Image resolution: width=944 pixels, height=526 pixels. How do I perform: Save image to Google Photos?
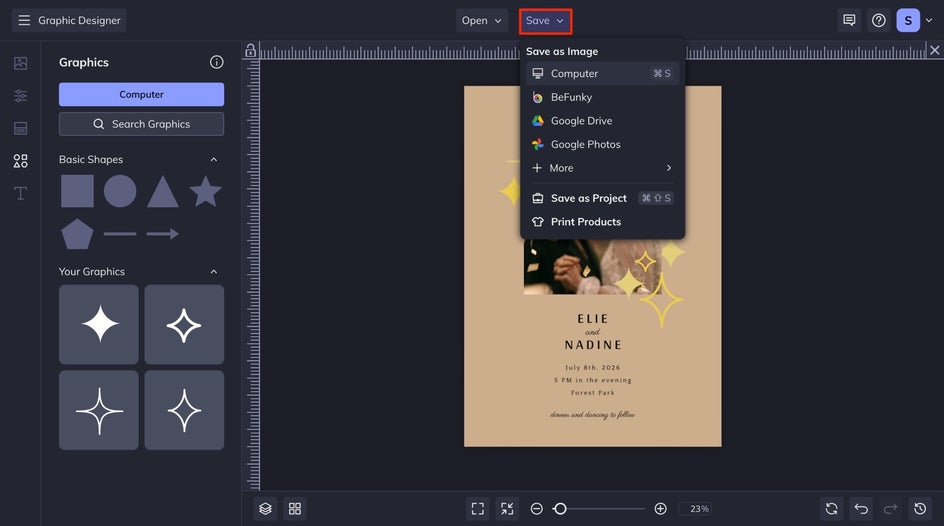[x=602, y=144]
